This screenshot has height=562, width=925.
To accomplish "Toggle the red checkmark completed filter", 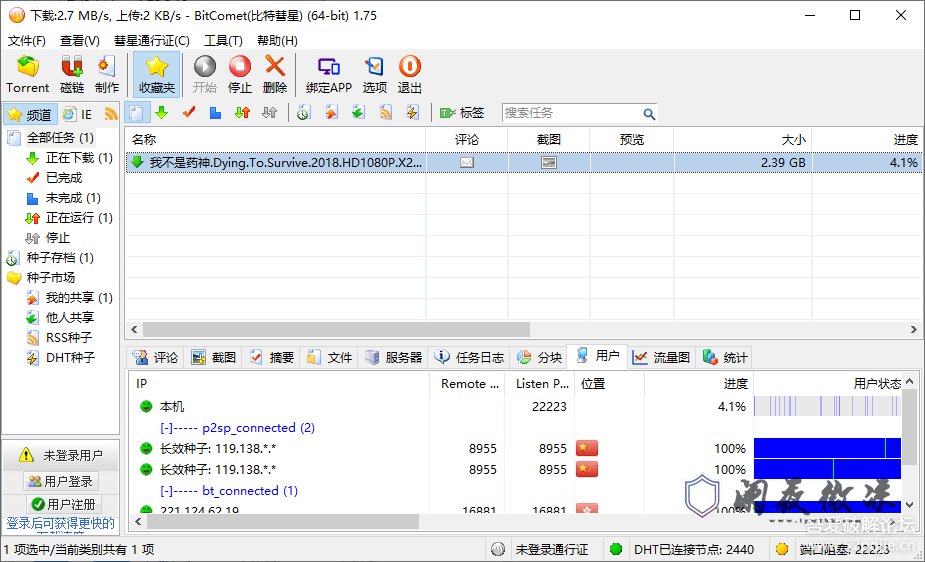I will 188,113.
